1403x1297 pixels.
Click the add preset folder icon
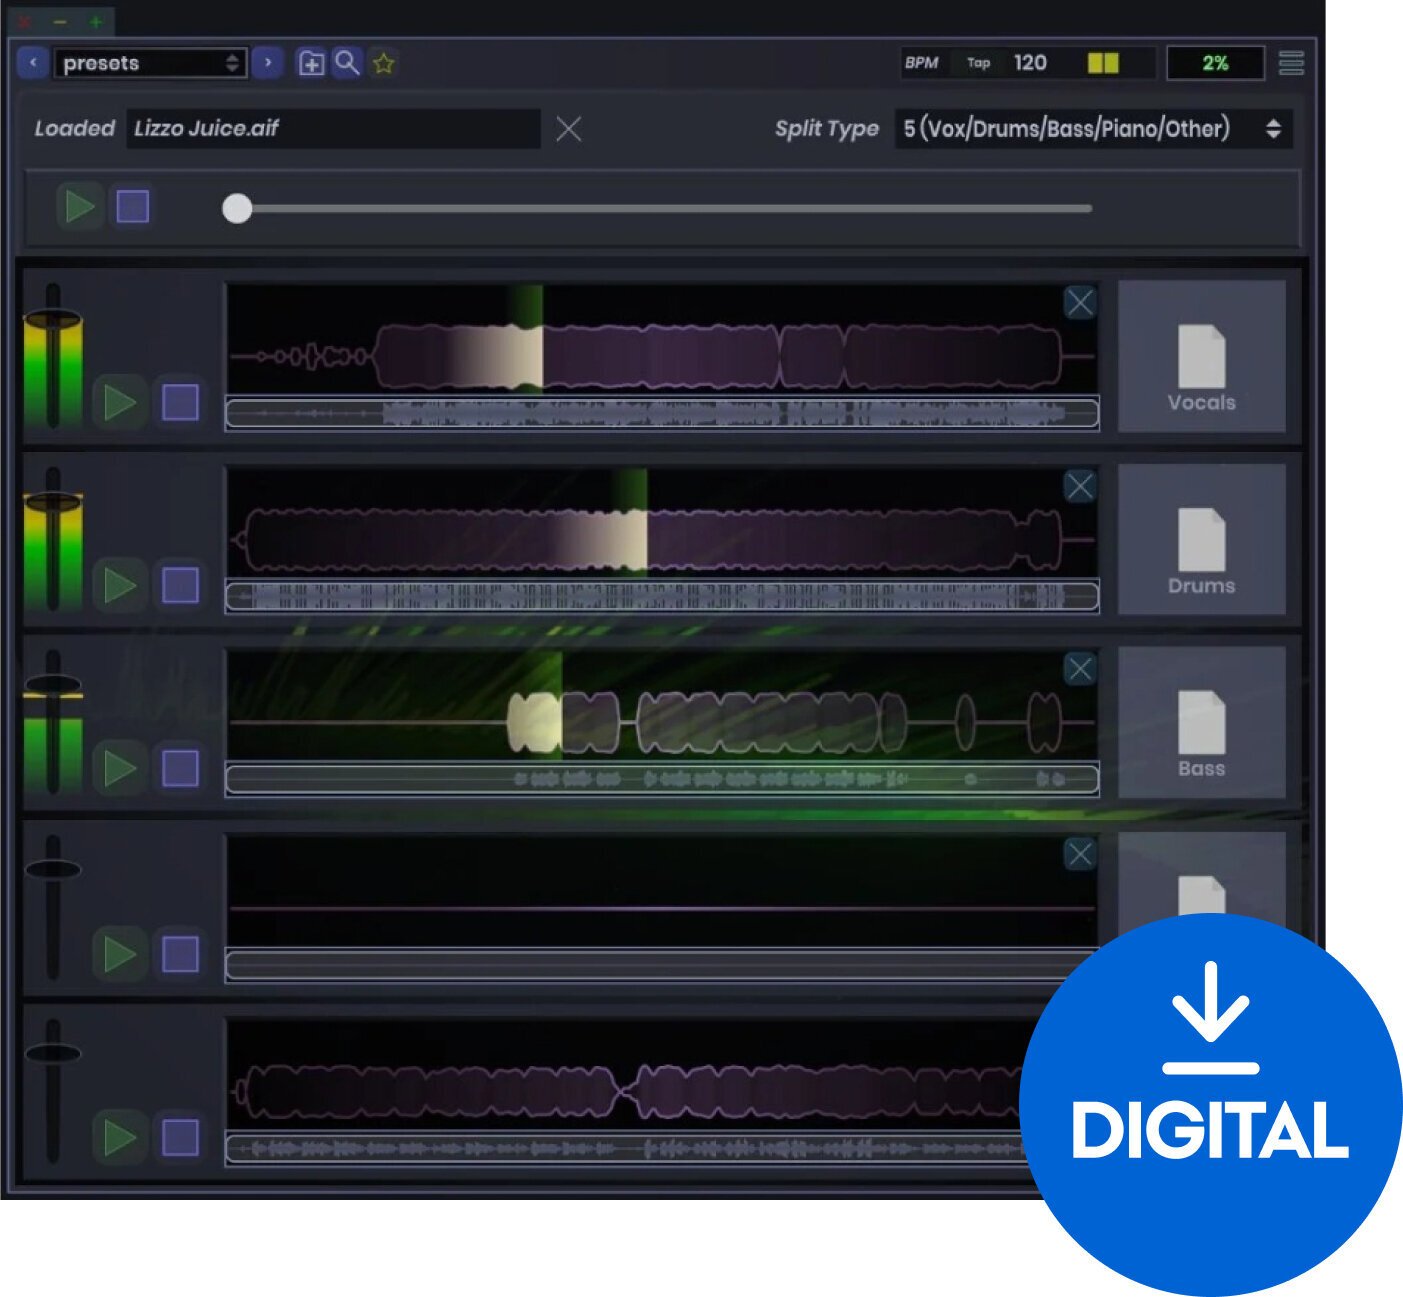pos(311,63)
